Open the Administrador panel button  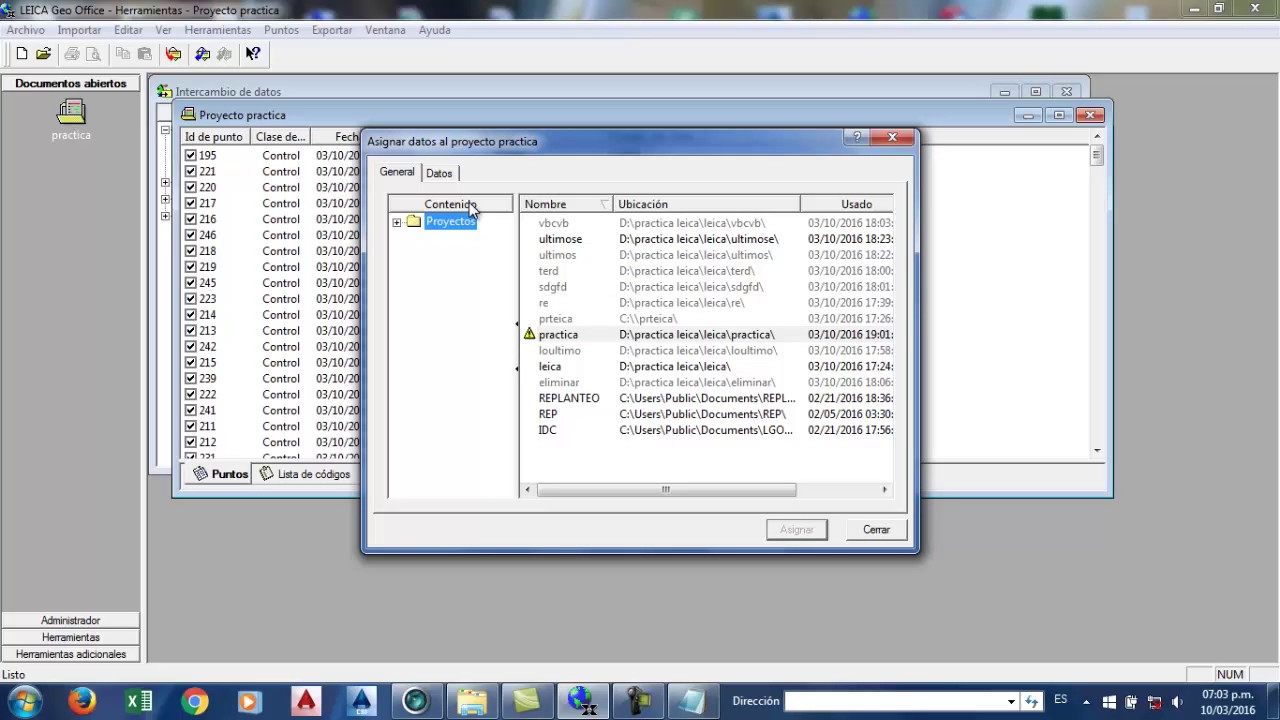click(x=71, y=620)
